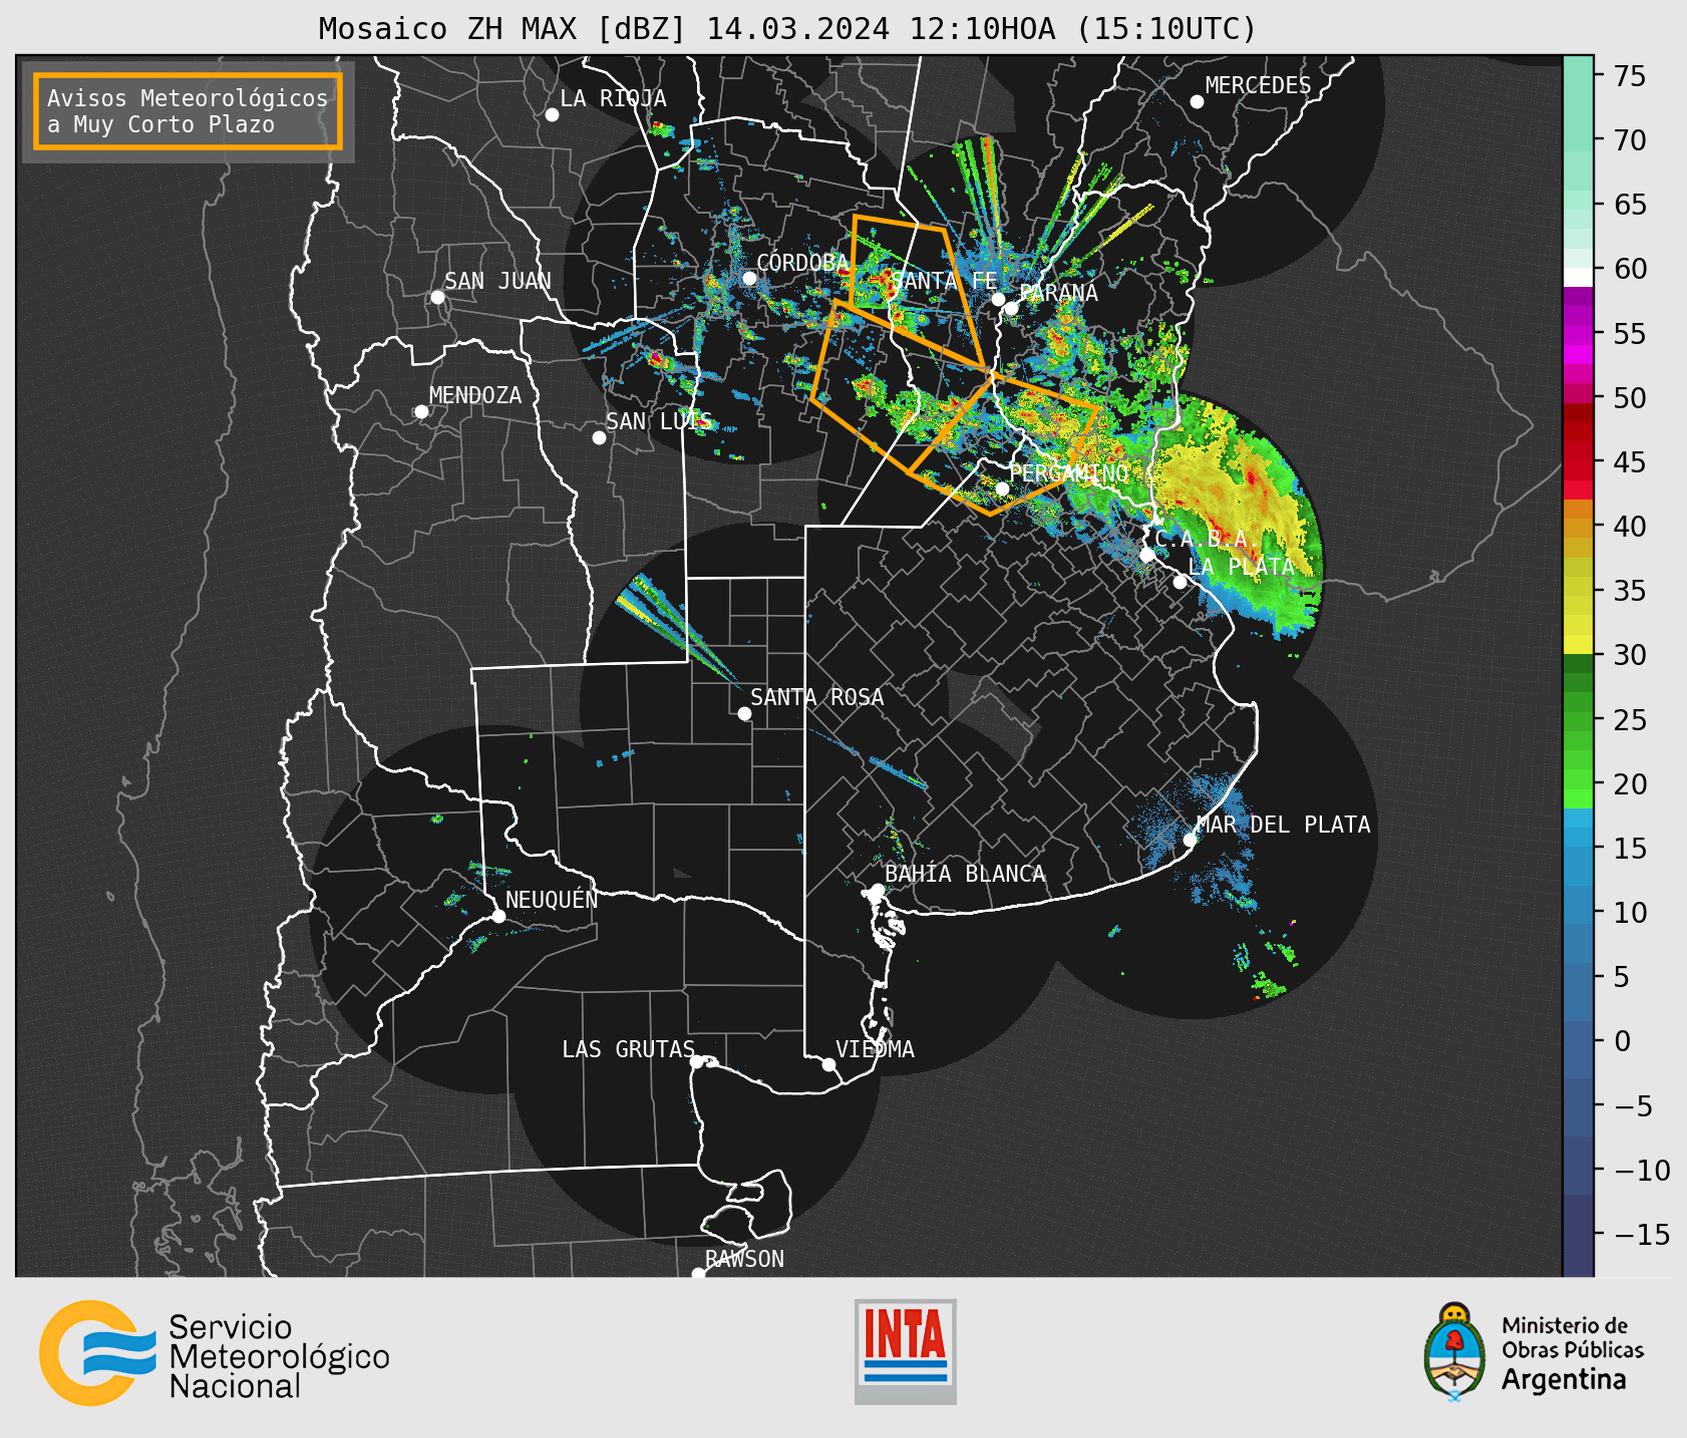
Task: Click the Mendoza city marker dot
Action: coord(421,412)
